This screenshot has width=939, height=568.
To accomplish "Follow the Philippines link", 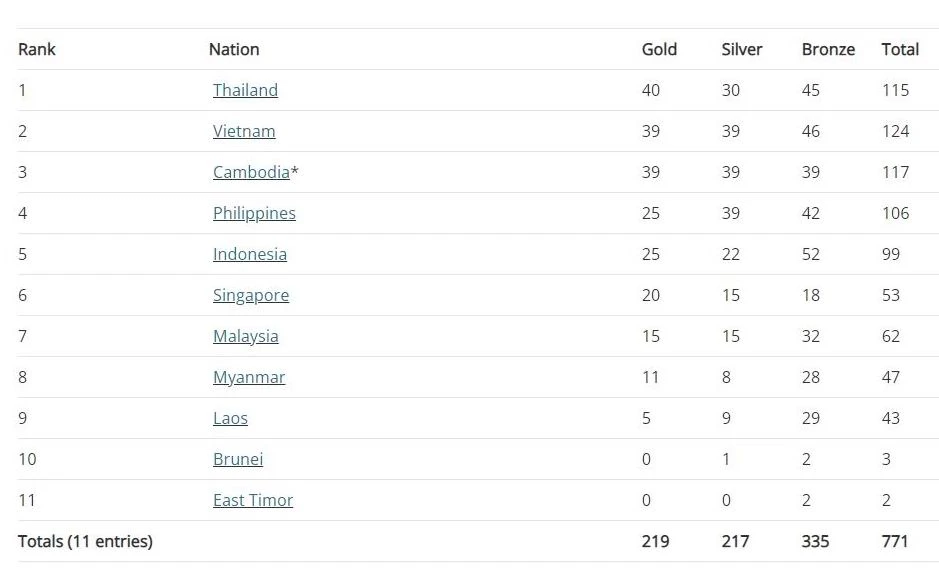I will click(x=254, y=213).
